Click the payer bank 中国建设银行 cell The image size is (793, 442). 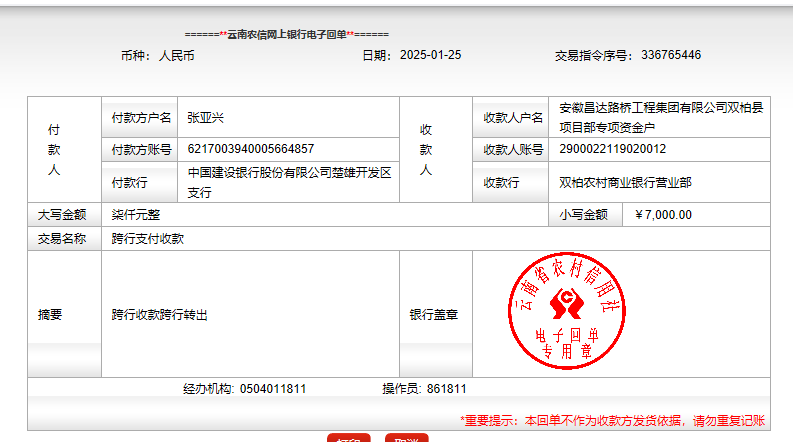click(x=289, y=182)
